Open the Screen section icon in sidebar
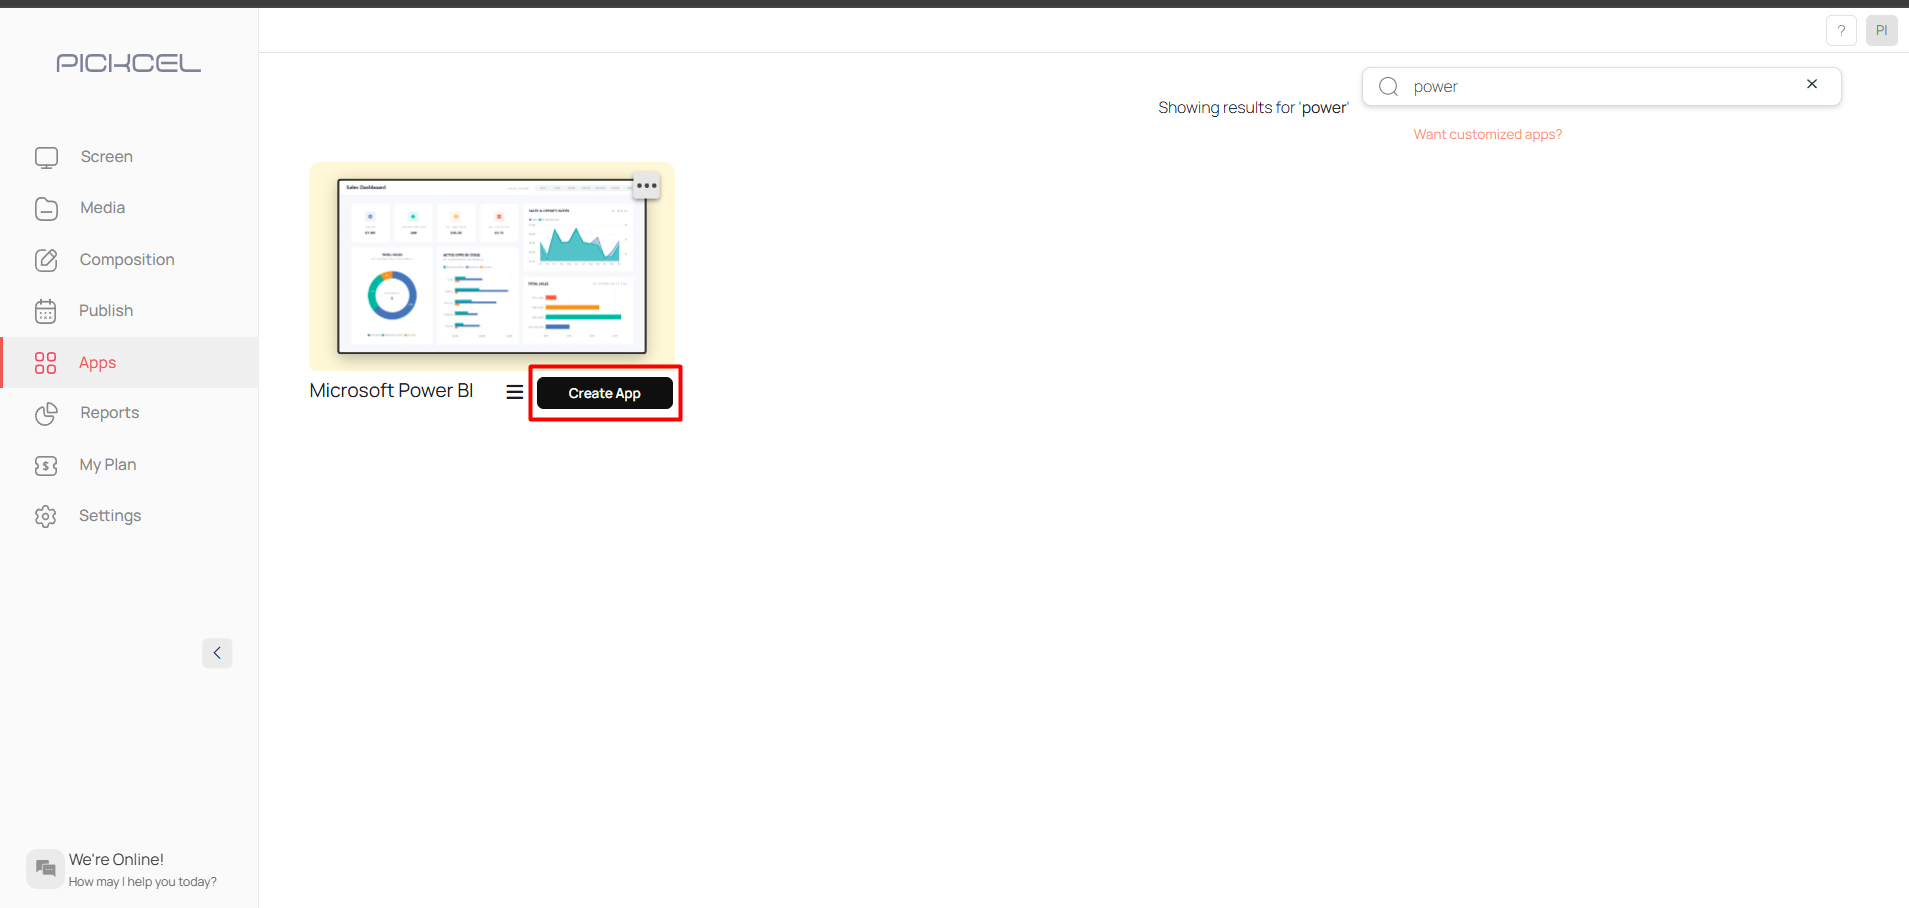 46,157
